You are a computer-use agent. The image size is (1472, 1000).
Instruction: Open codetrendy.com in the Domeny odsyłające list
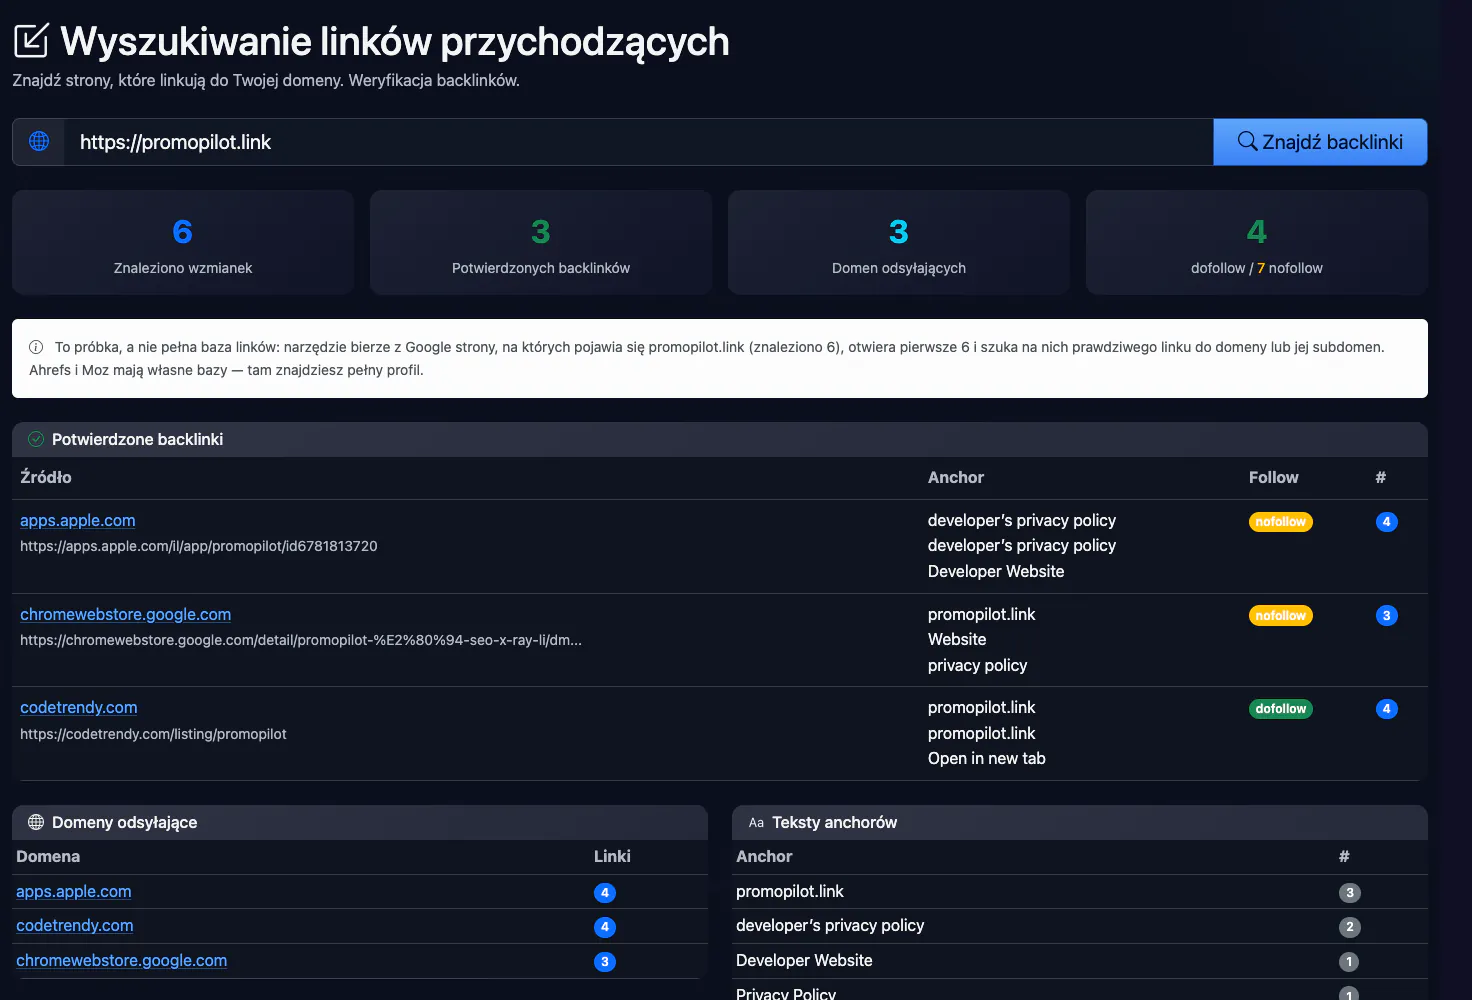75,925
